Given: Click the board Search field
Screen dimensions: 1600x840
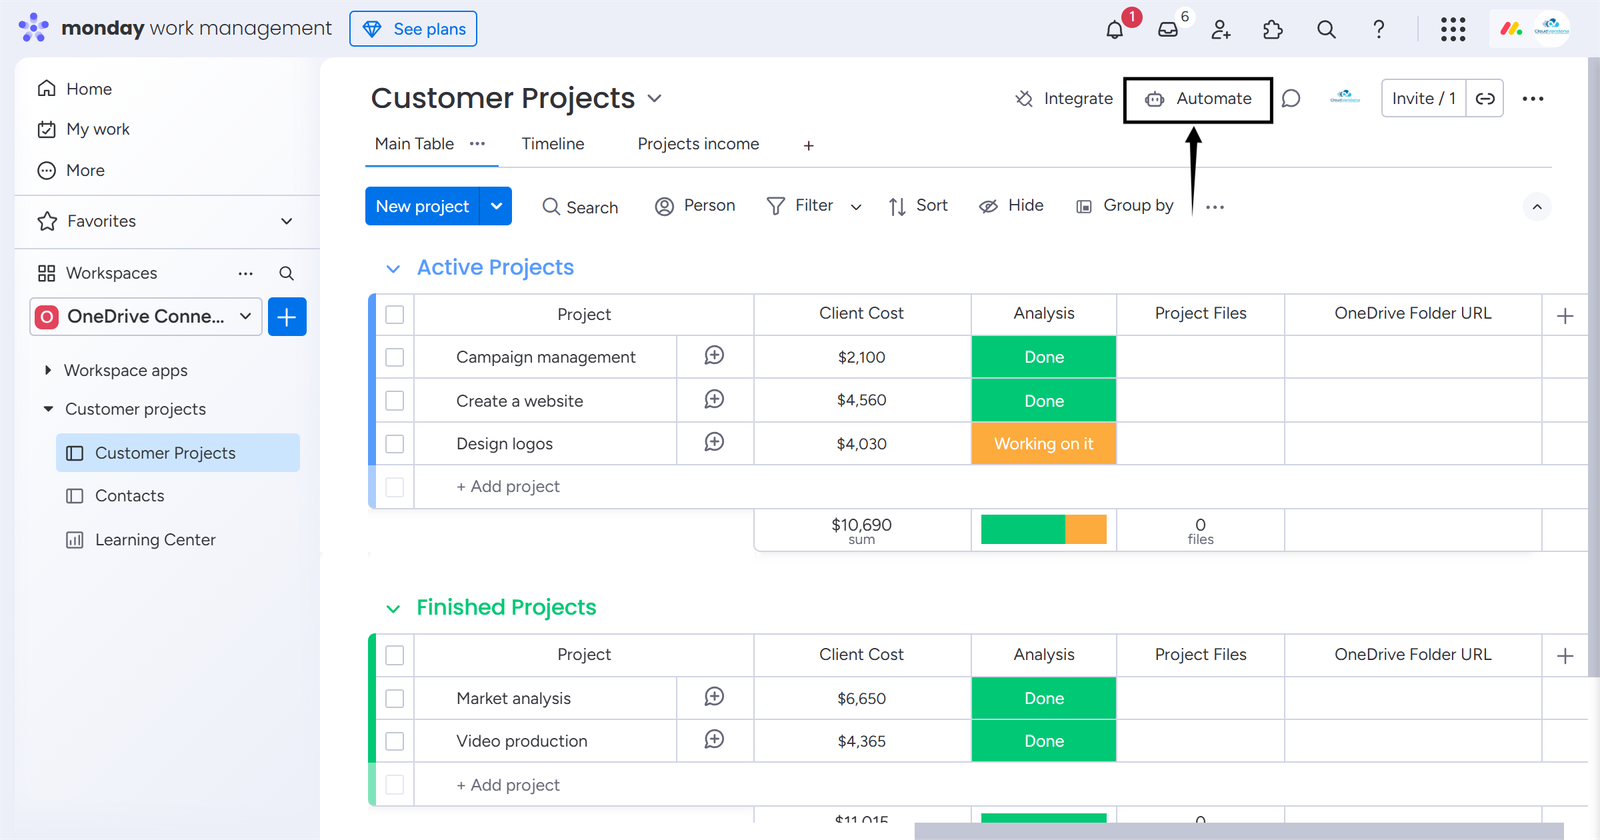Looking at the screenshot, I should coord(580,207).
